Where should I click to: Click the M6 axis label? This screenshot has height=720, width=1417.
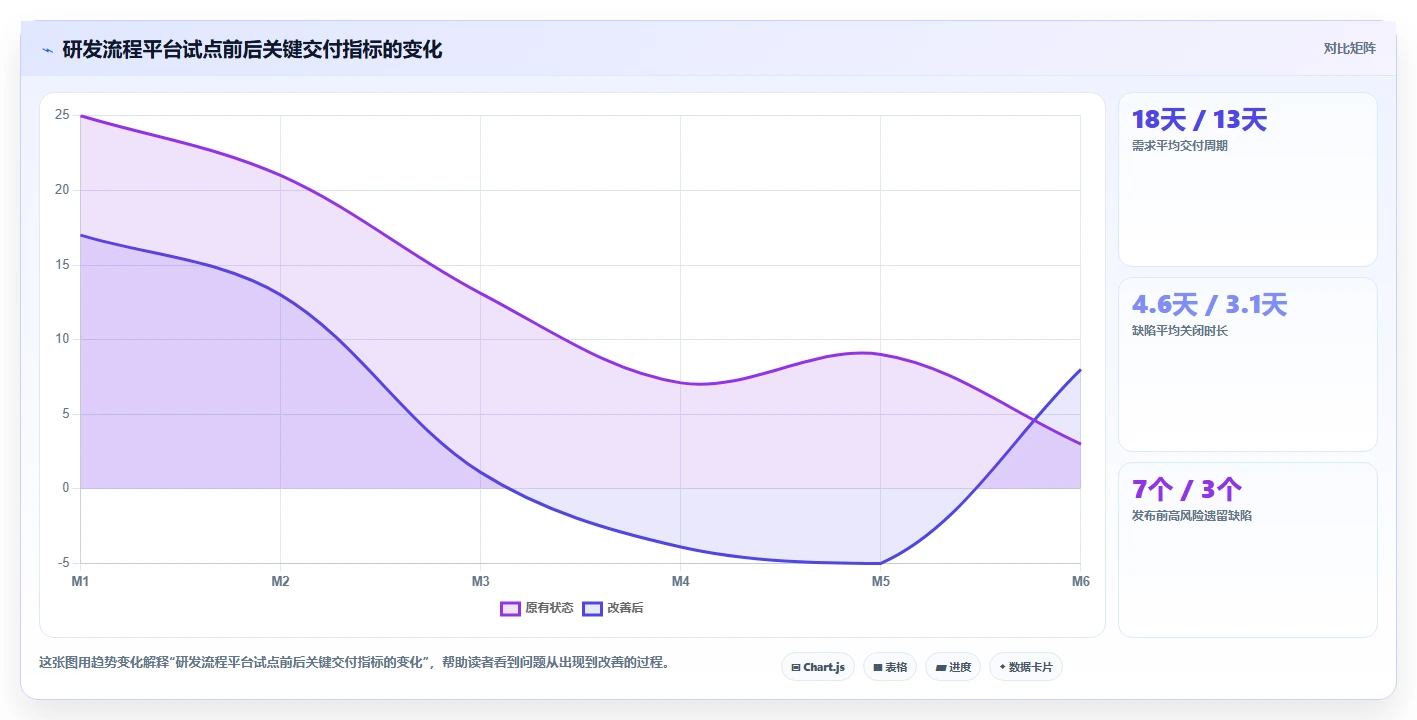click(1080, 581)
